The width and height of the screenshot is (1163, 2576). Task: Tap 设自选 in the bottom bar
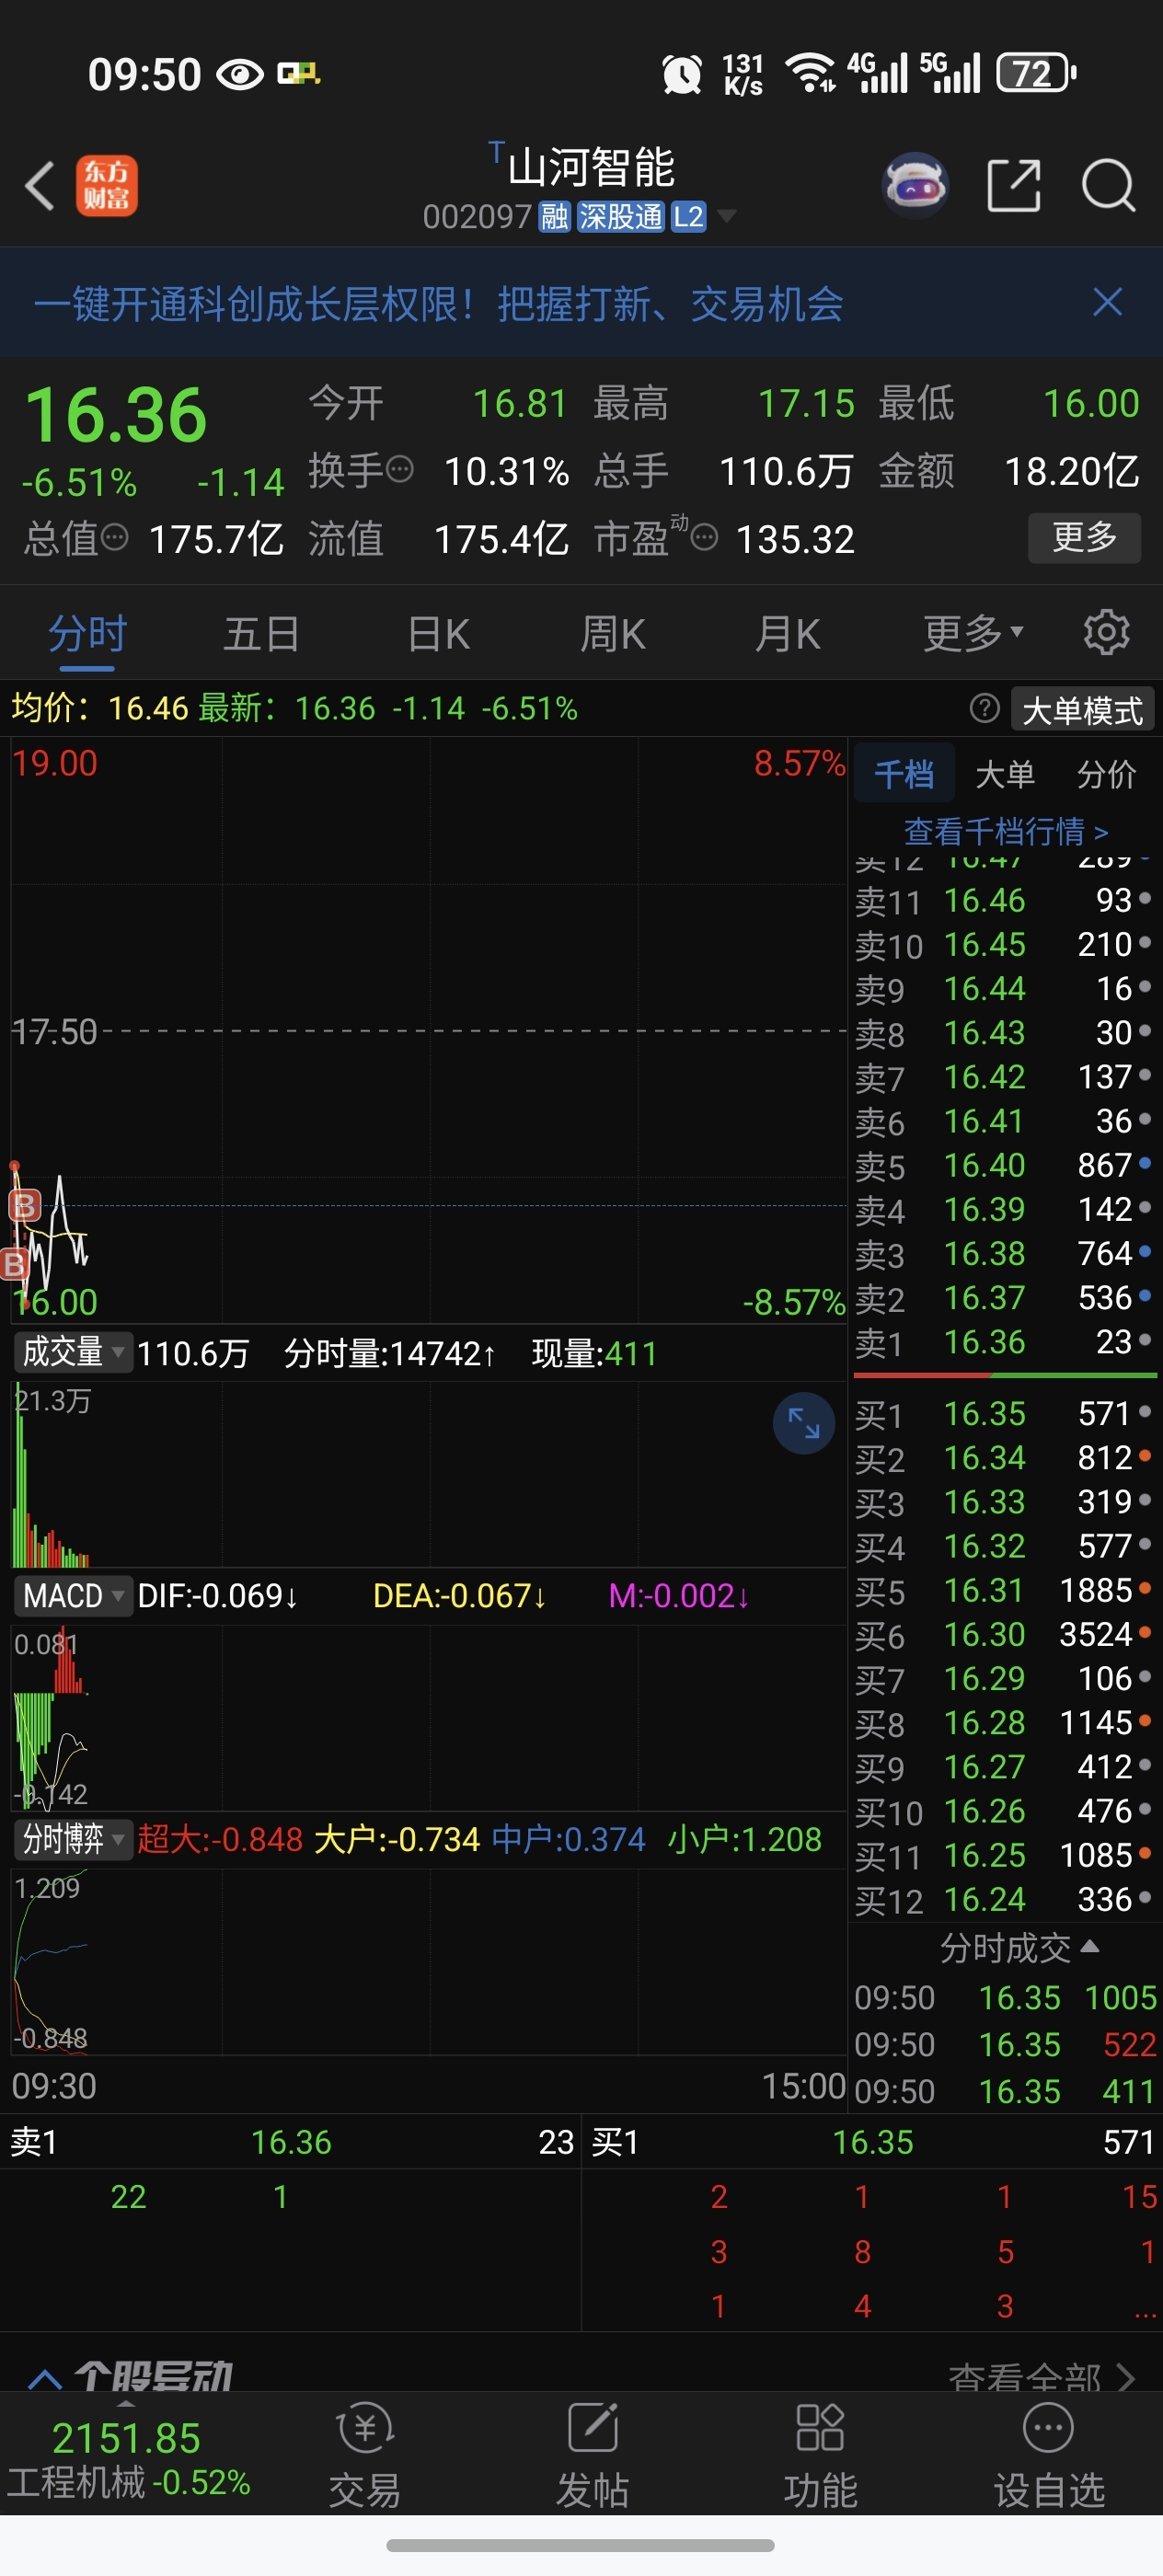click(1048, 2456)
